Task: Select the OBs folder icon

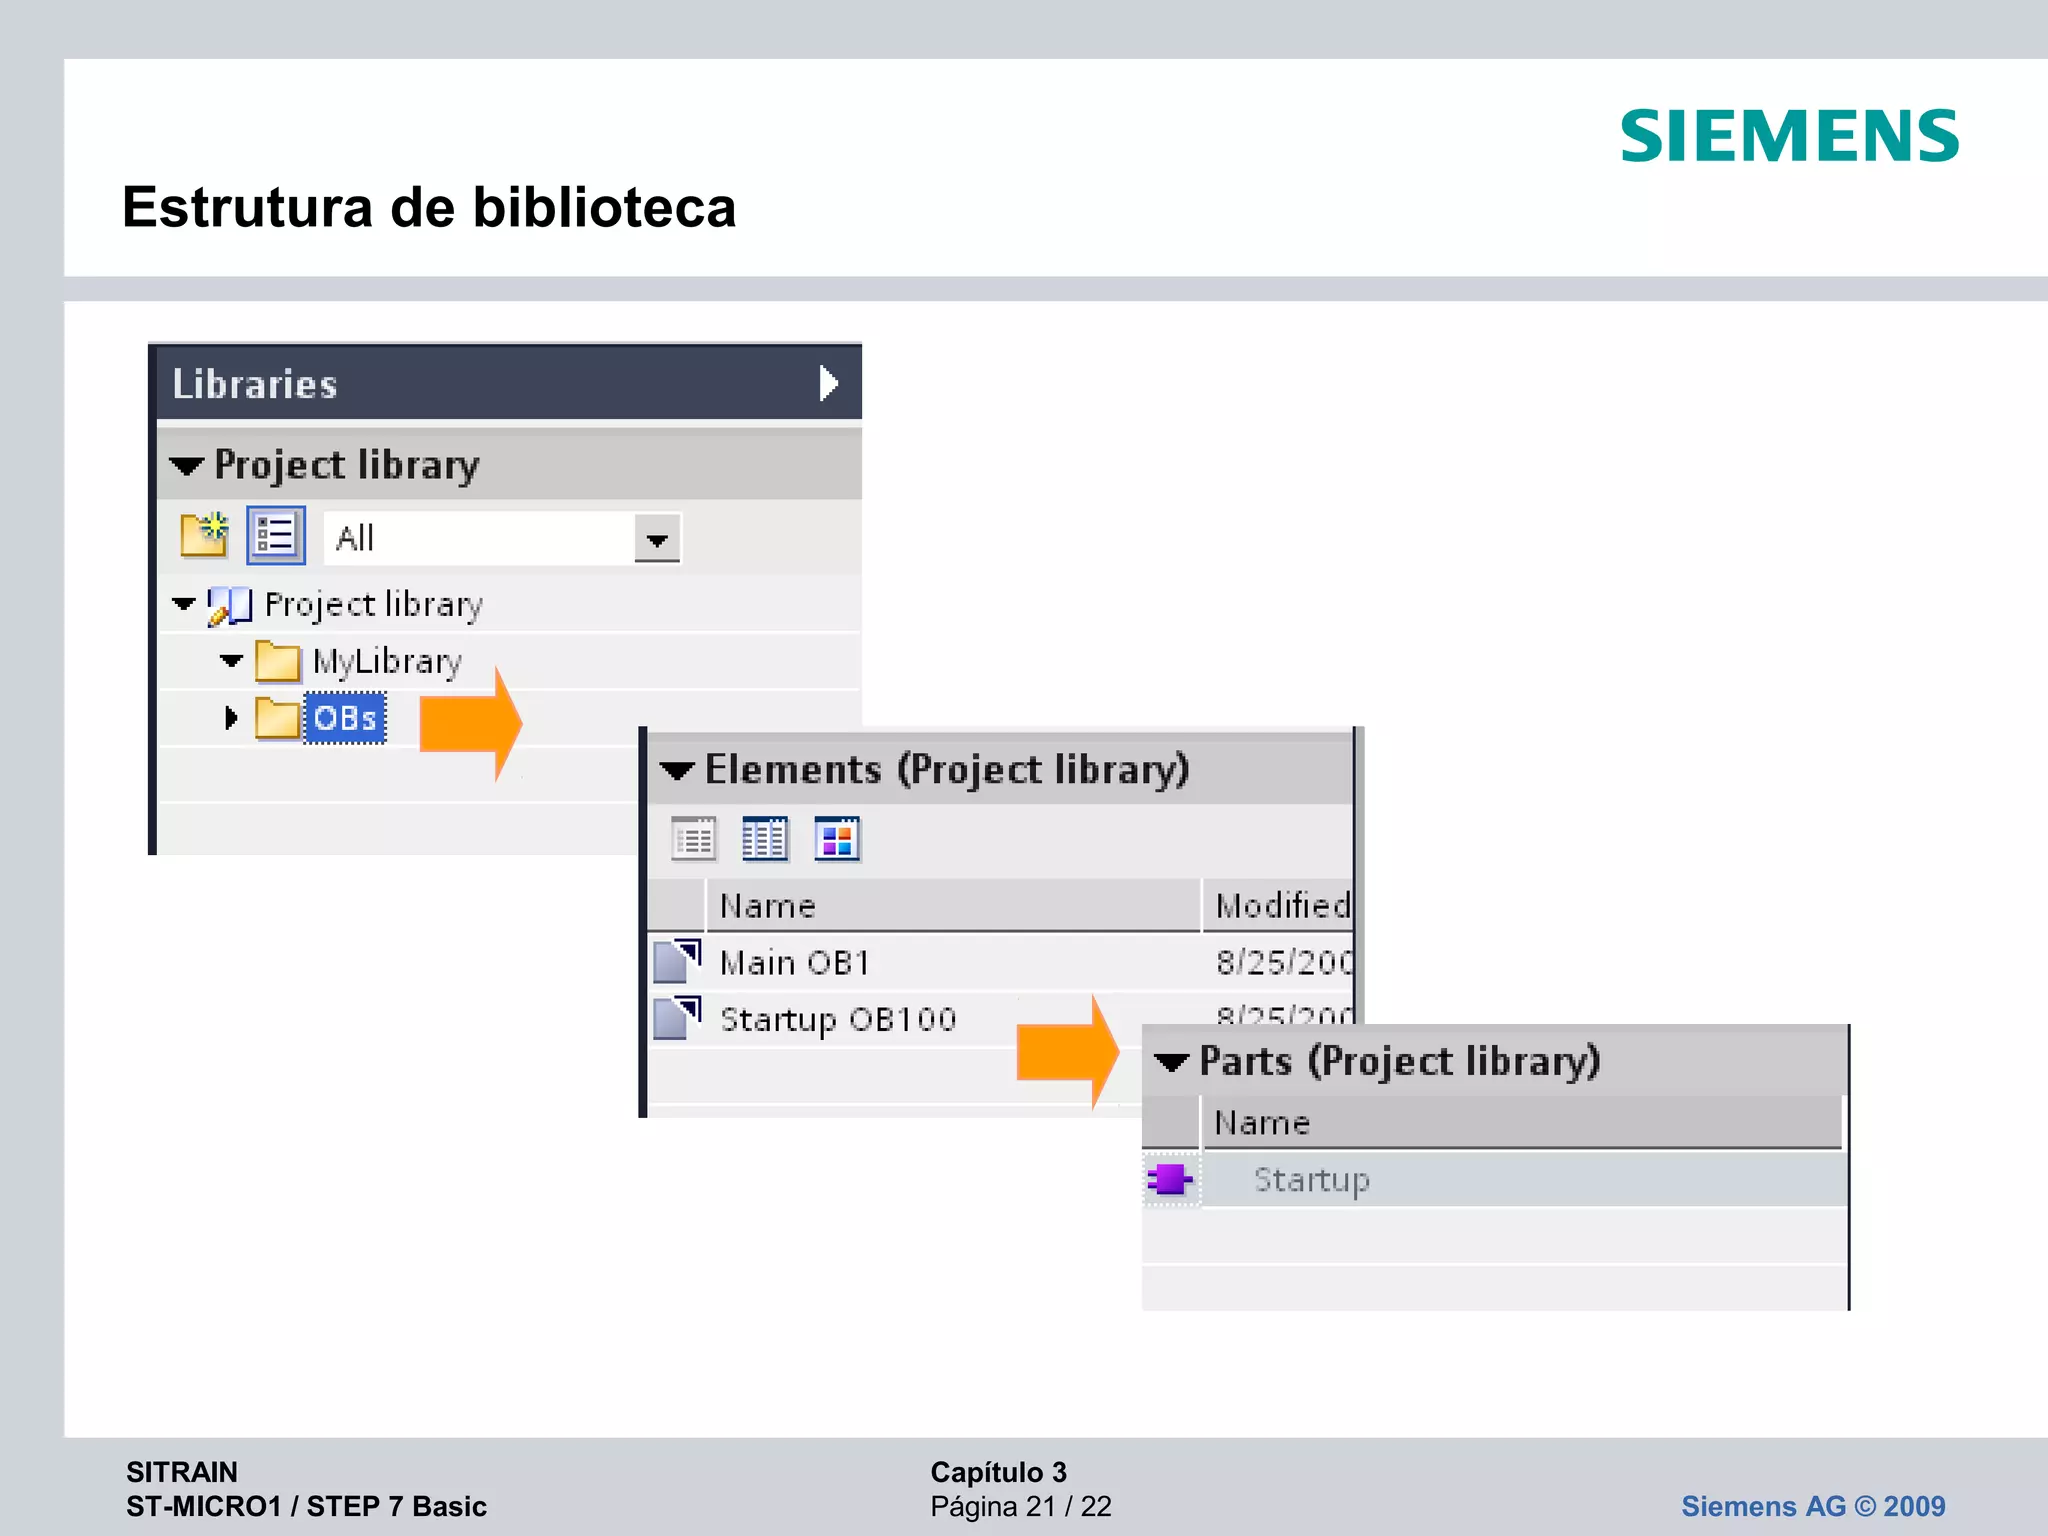Action: click(278, 718)
